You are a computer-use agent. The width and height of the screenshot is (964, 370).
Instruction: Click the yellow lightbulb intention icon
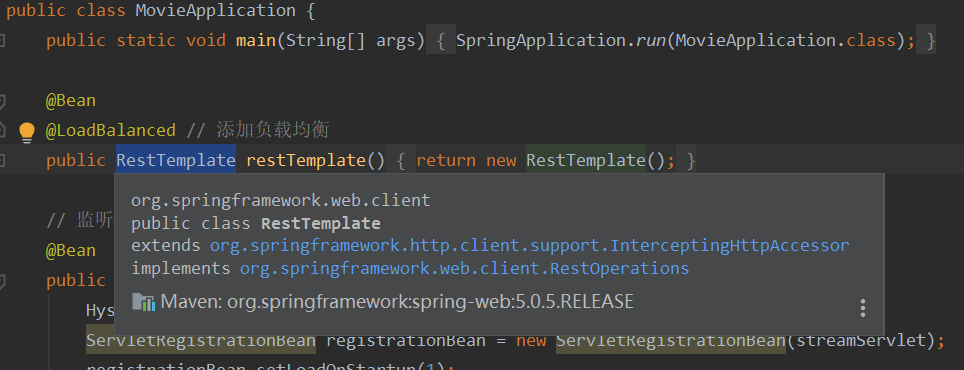pos(26,132)
